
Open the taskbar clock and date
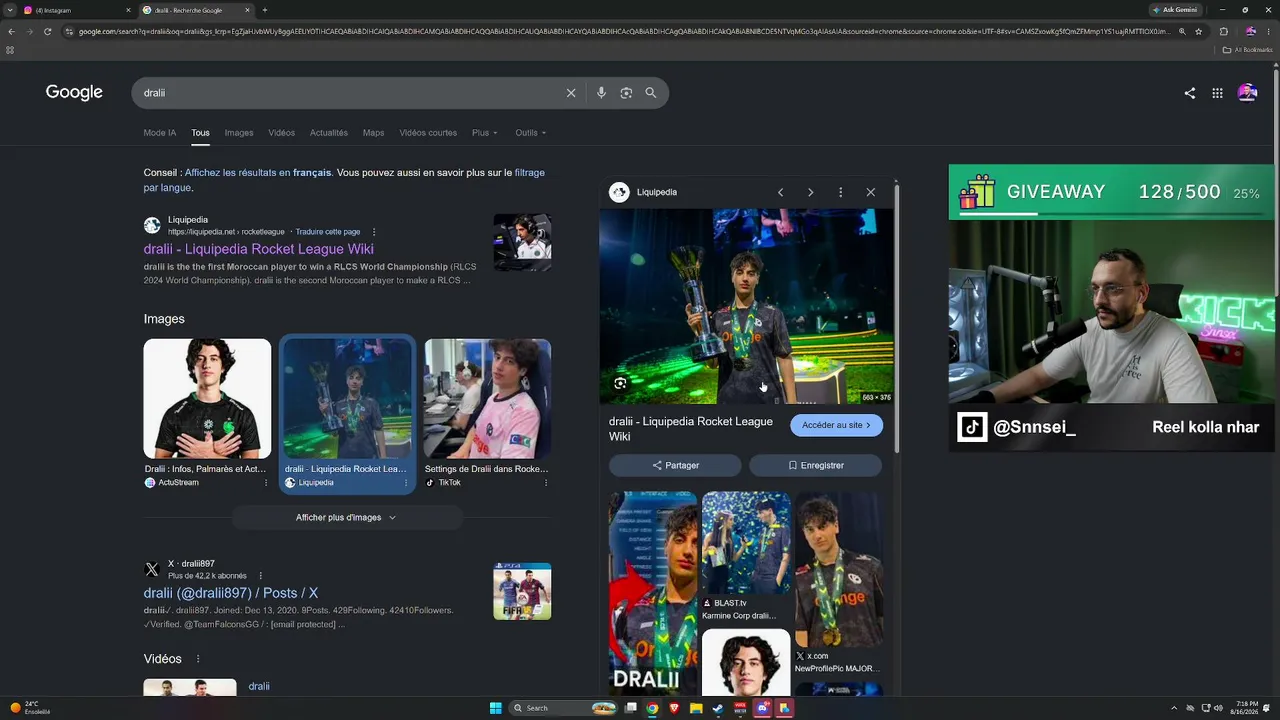pos(1247,708)
